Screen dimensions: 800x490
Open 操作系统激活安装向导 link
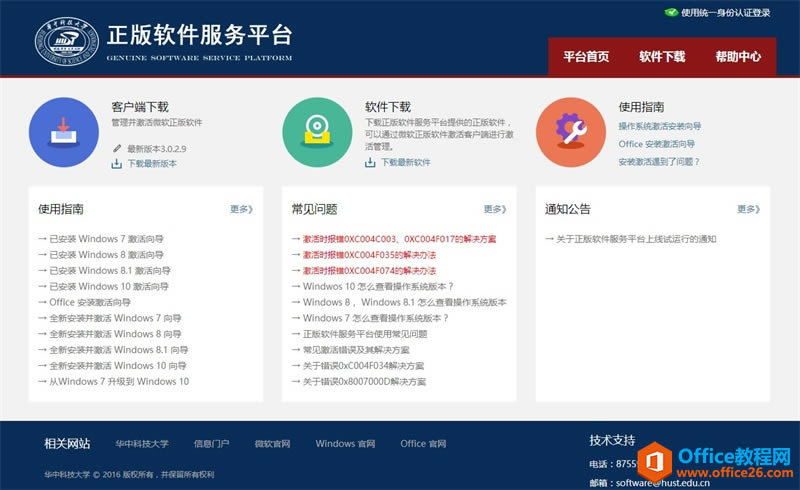(x=660, y=126)
